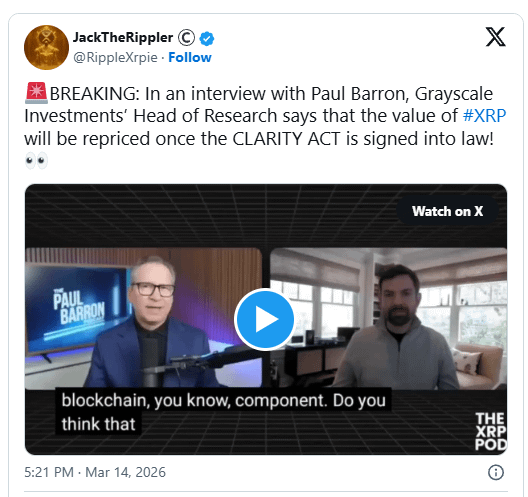Click the Paul Barron screen logo
The width and height of the screenshot is (528, 497).
coord(79,307)
